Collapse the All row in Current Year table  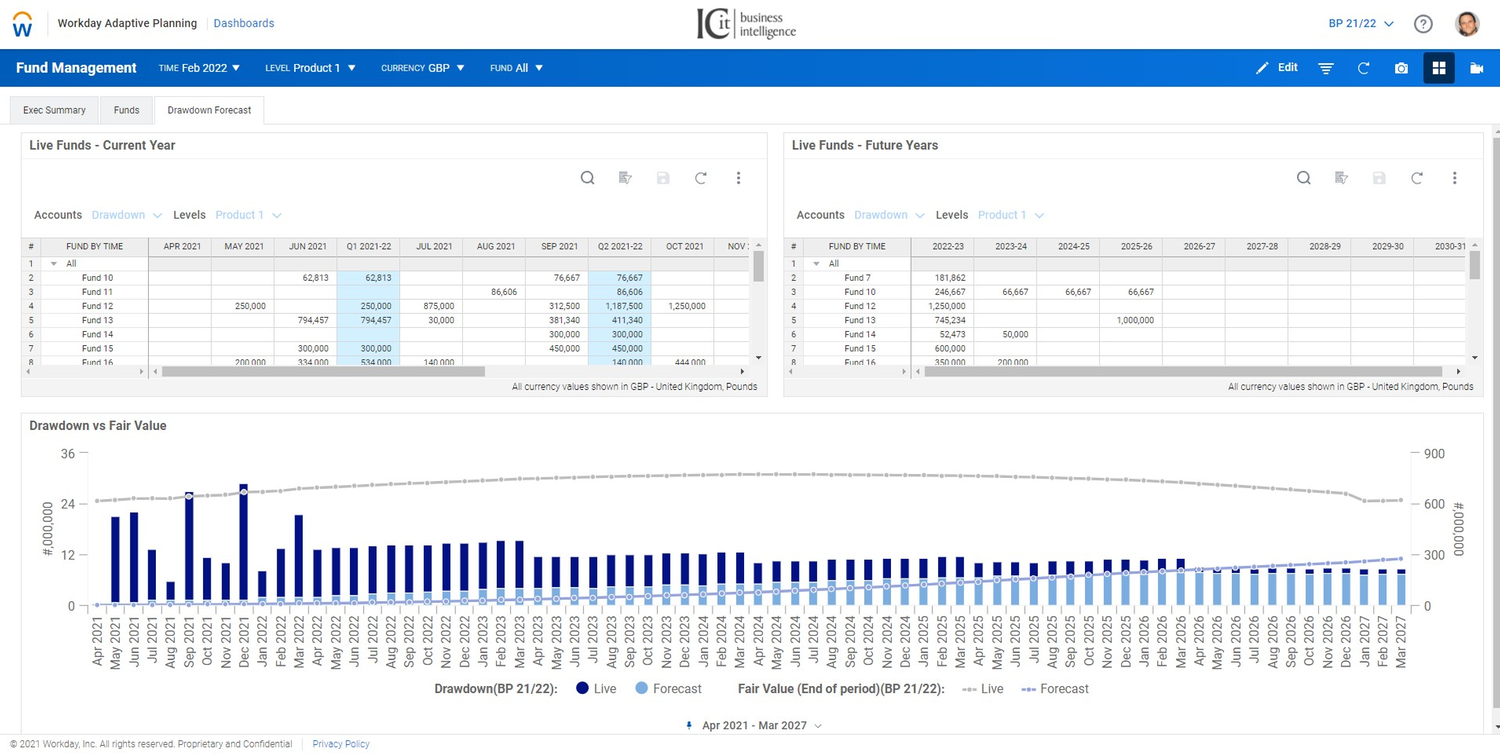point(55,262)
